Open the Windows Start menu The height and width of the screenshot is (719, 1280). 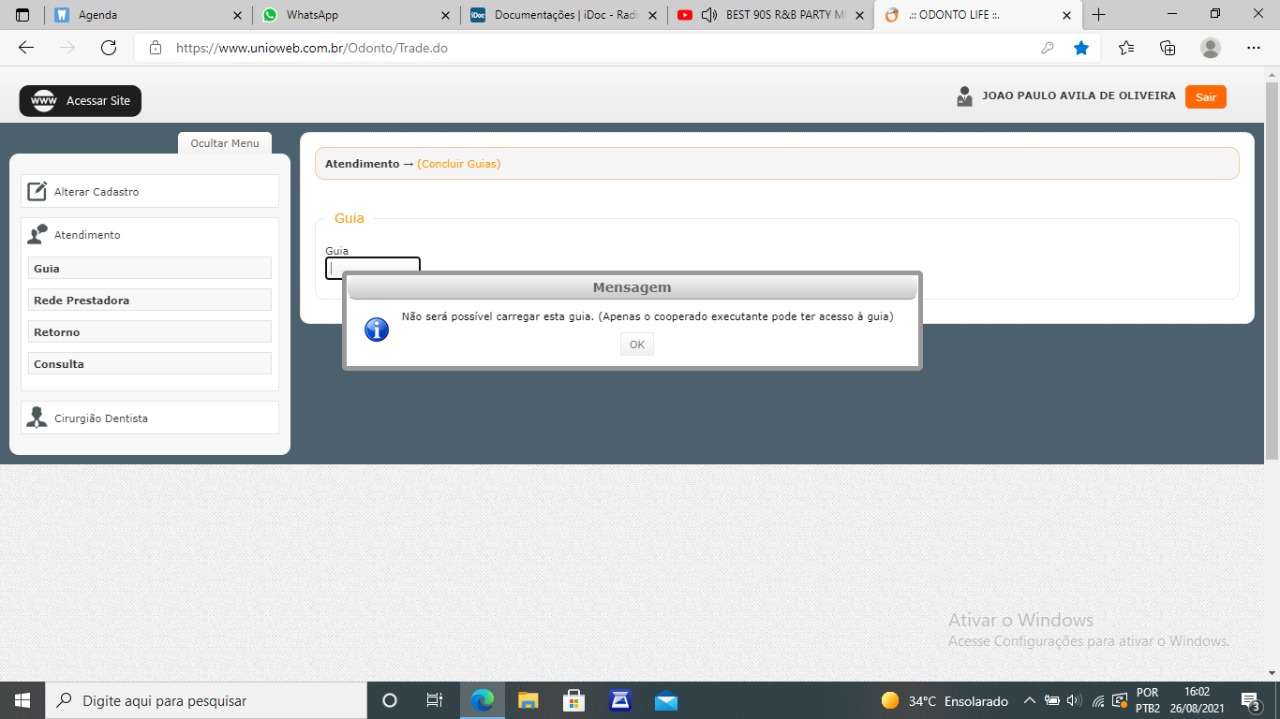22,700
